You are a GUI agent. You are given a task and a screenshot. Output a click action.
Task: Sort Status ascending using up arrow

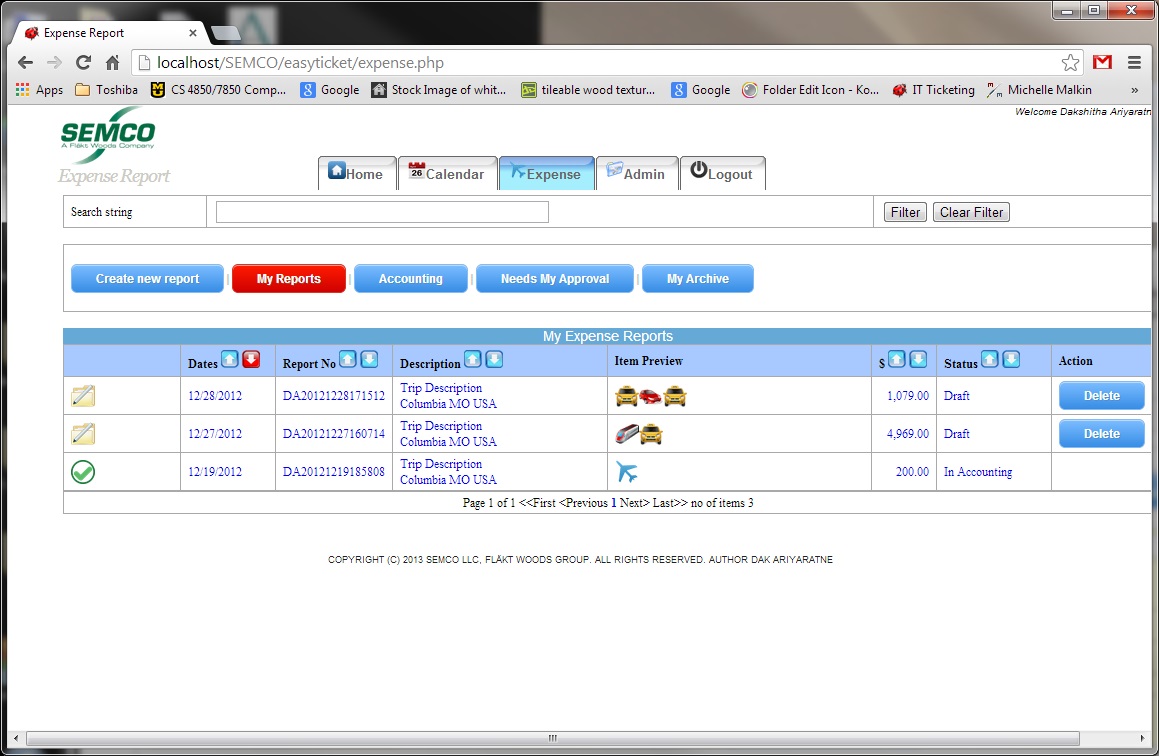coord(990,360)
